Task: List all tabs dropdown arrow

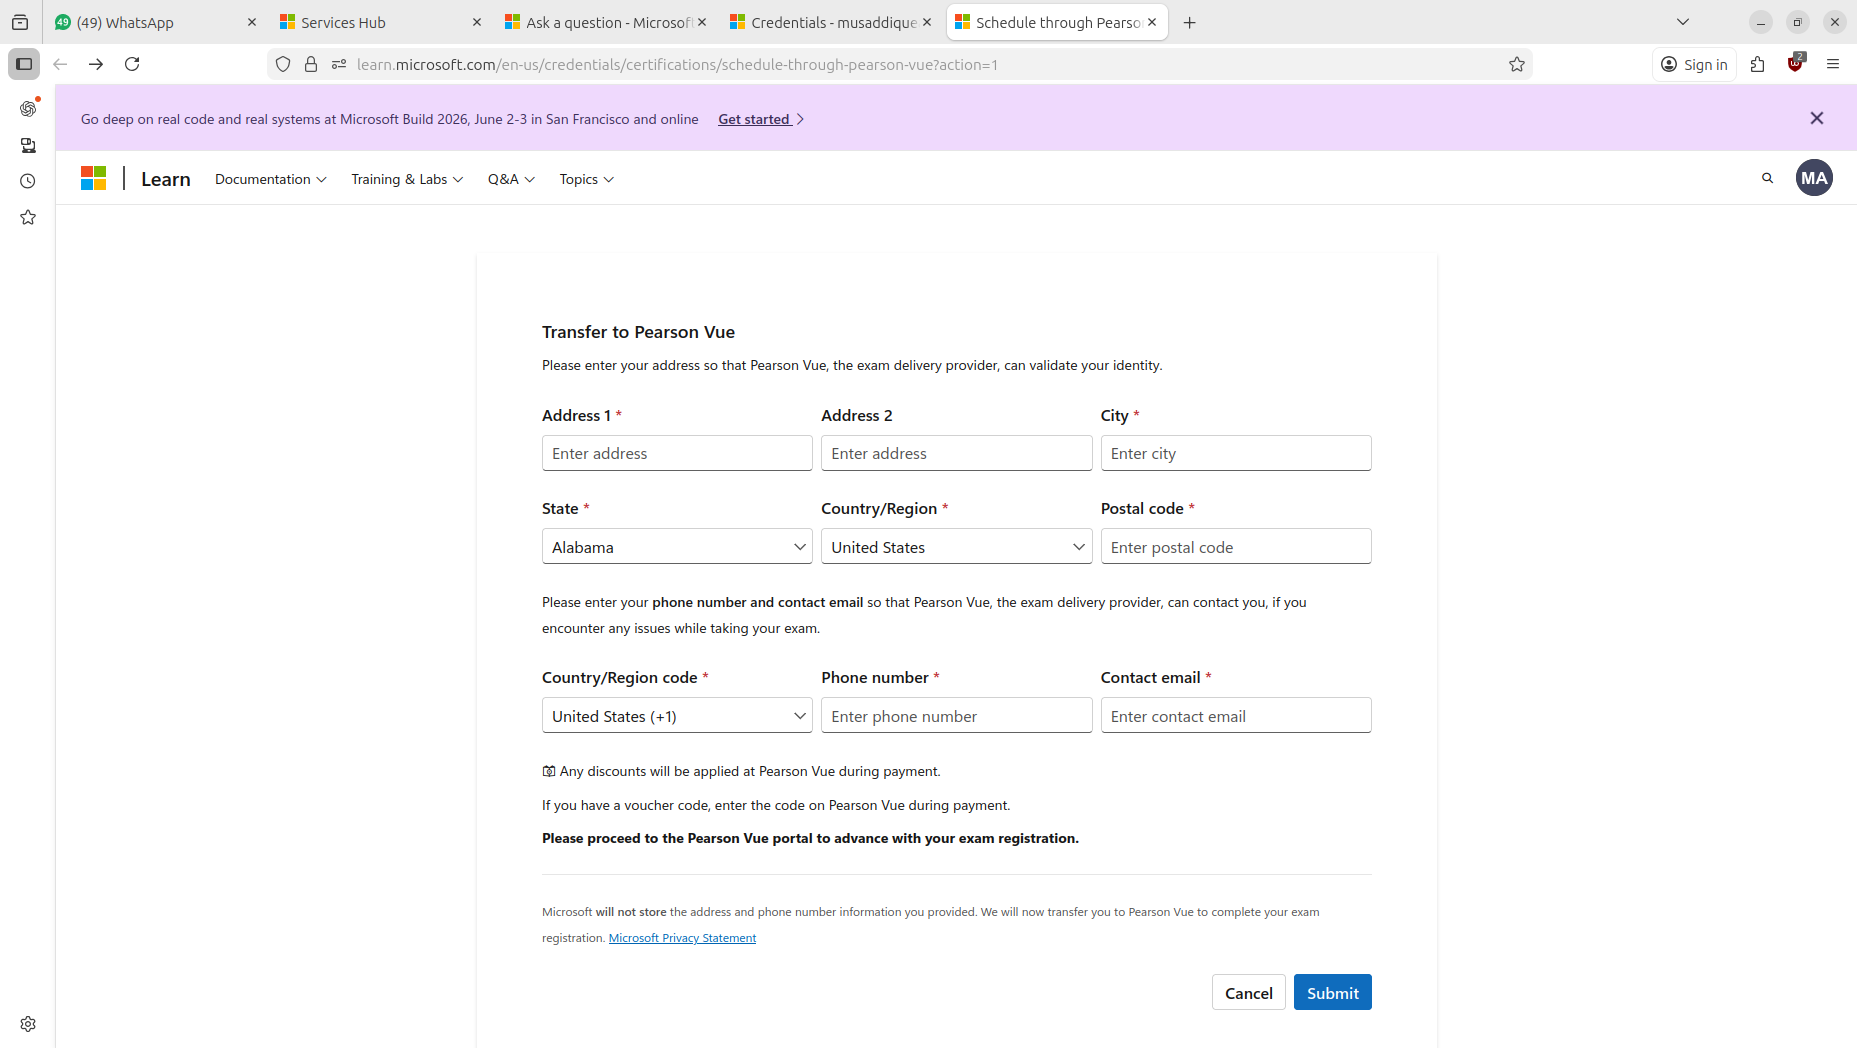Action: click(1683, 22)
